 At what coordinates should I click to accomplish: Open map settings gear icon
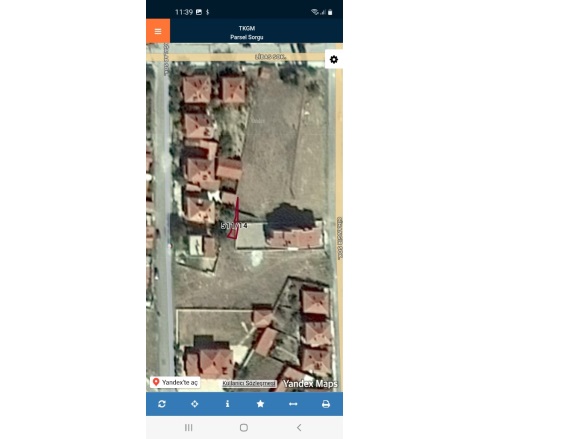pos(334,60)
